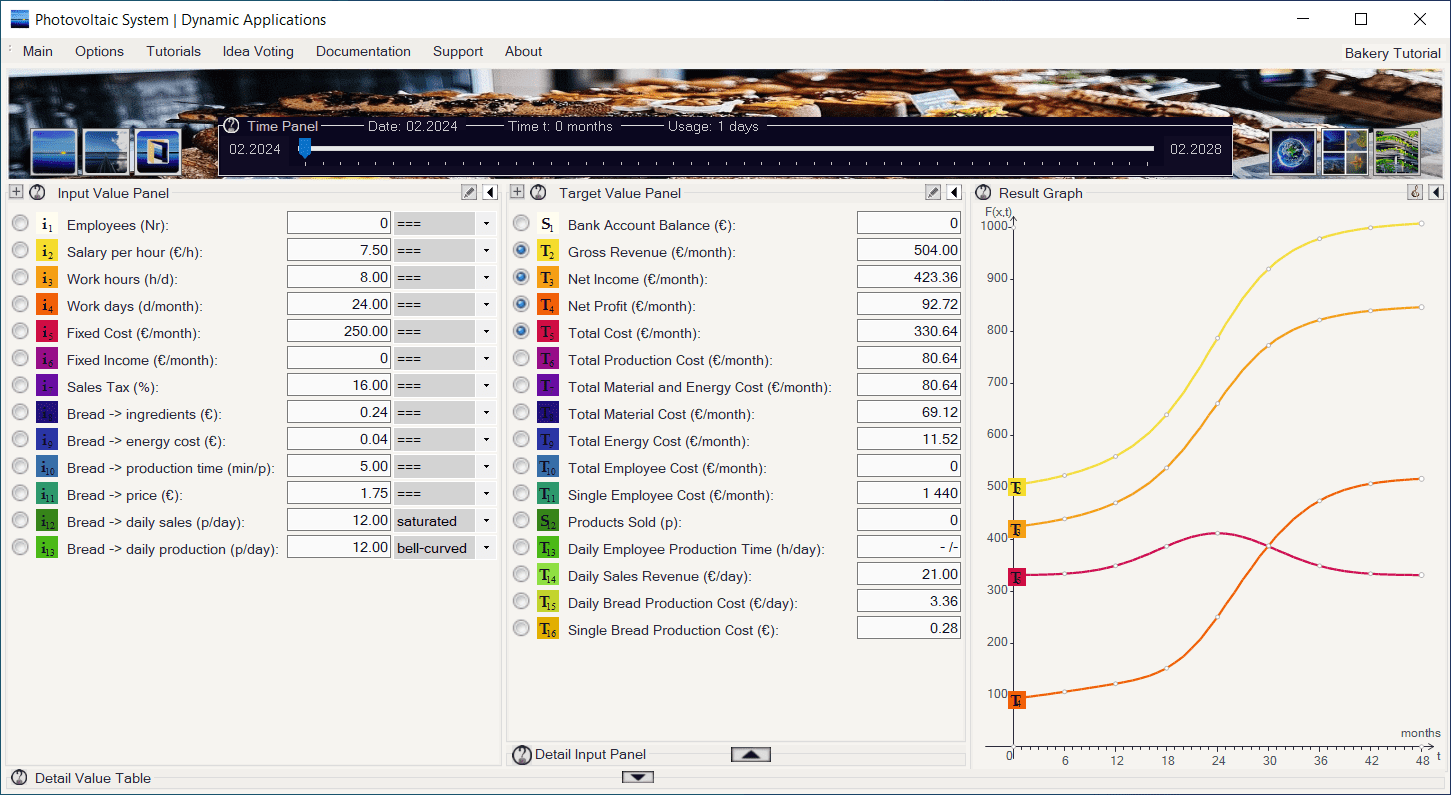Click the i2 icon beside Salary per hour

pos(47,251)
